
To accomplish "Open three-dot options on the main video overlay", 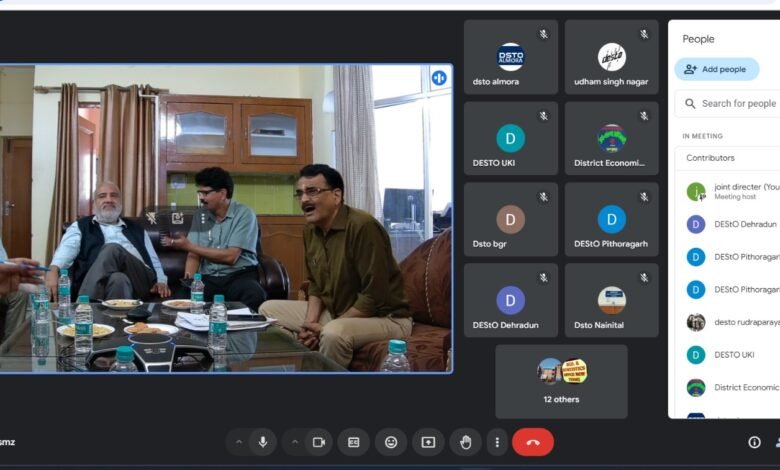I will (203, 217).
